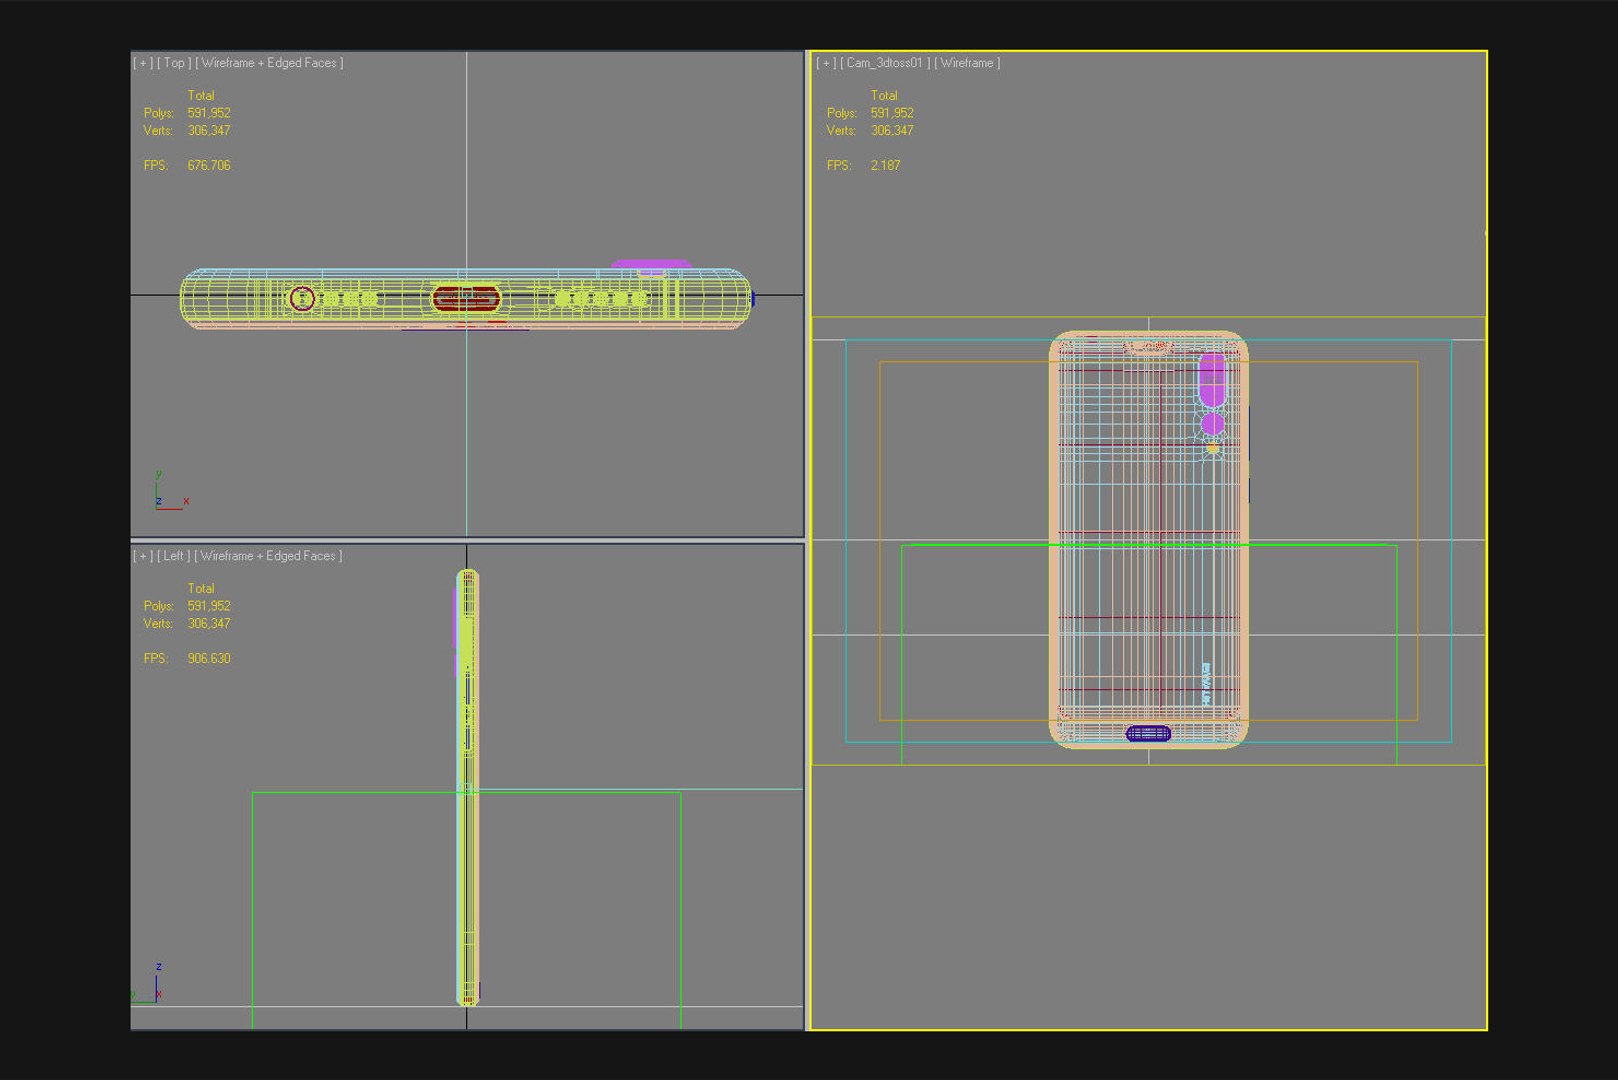Screen dimensions: 1618x1080
Task: Select the phone body in the Left viewport
Action: pos(467,787)
